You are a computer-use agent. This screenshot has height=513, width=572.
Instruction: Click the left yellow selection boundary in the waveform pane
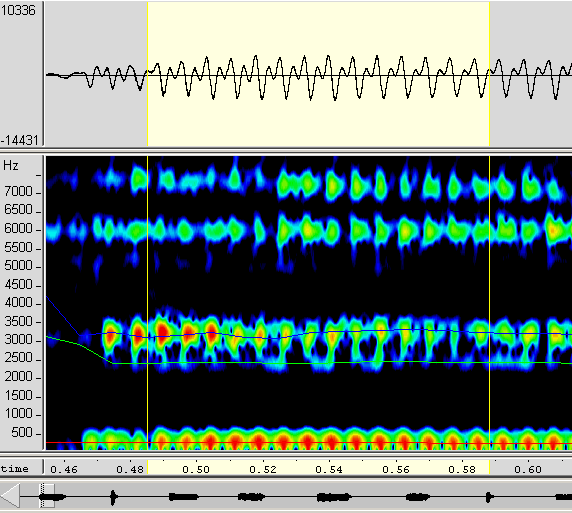[x=147, y=74]
